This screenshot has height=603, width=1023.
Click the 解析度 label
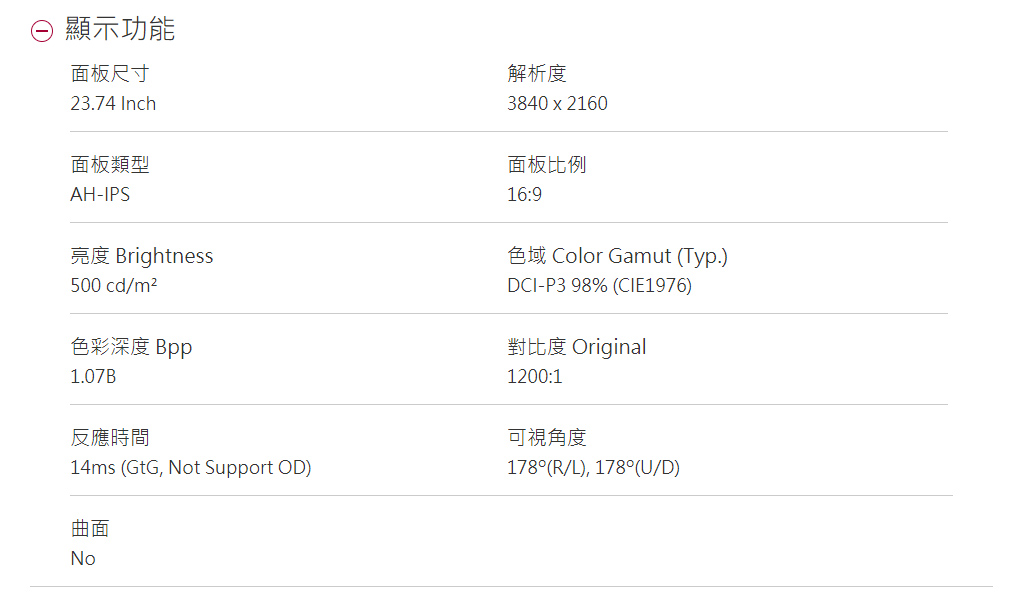(537, 74)
